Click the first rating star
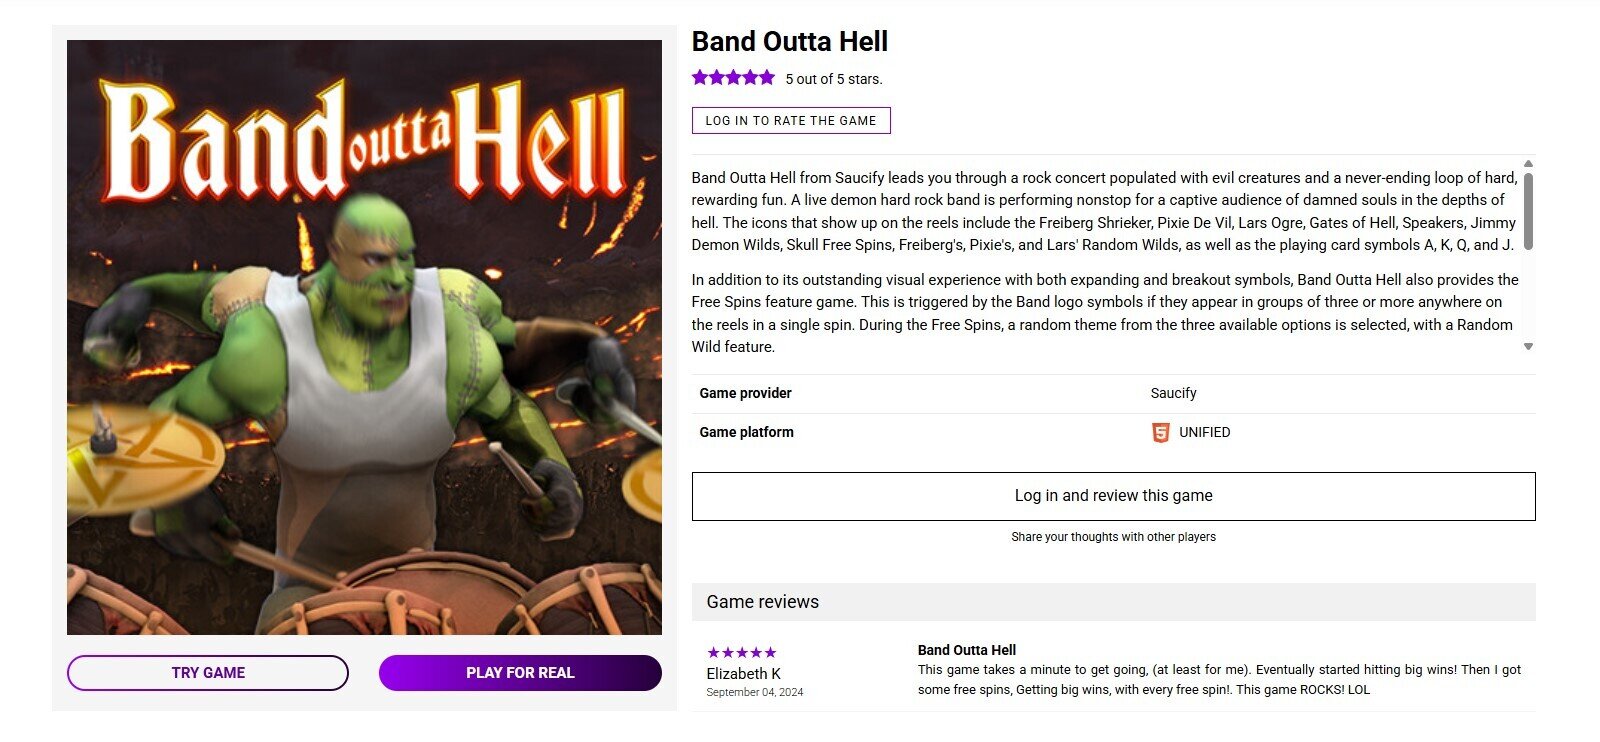 pyautogui.click(x=700, y=77)
